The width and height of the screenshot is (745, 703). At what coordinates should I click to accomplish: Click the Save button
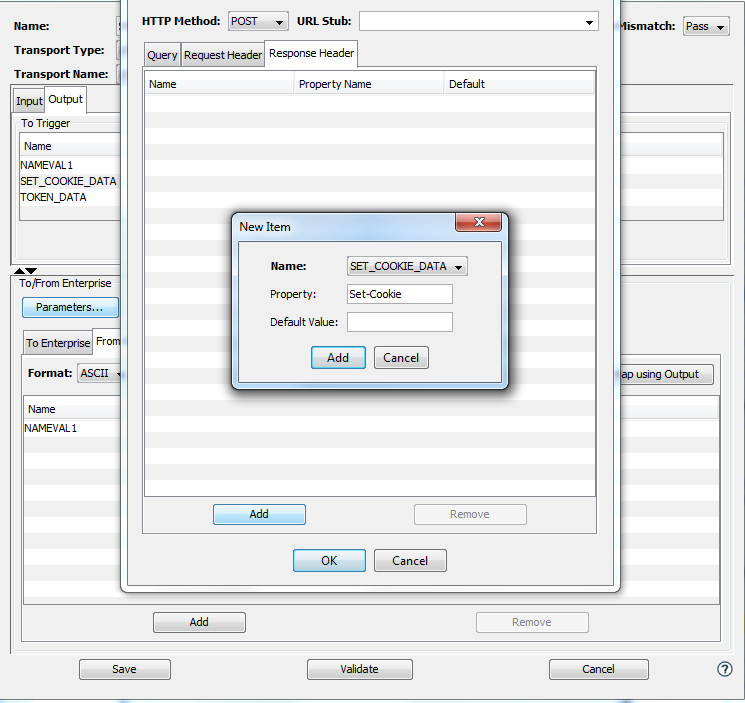click(x=124, y=669)
